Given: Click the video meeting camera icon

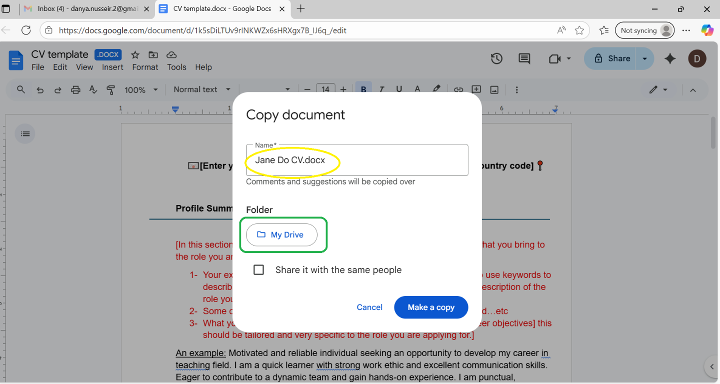Looking at the screenshot, I should pos(555,59).
